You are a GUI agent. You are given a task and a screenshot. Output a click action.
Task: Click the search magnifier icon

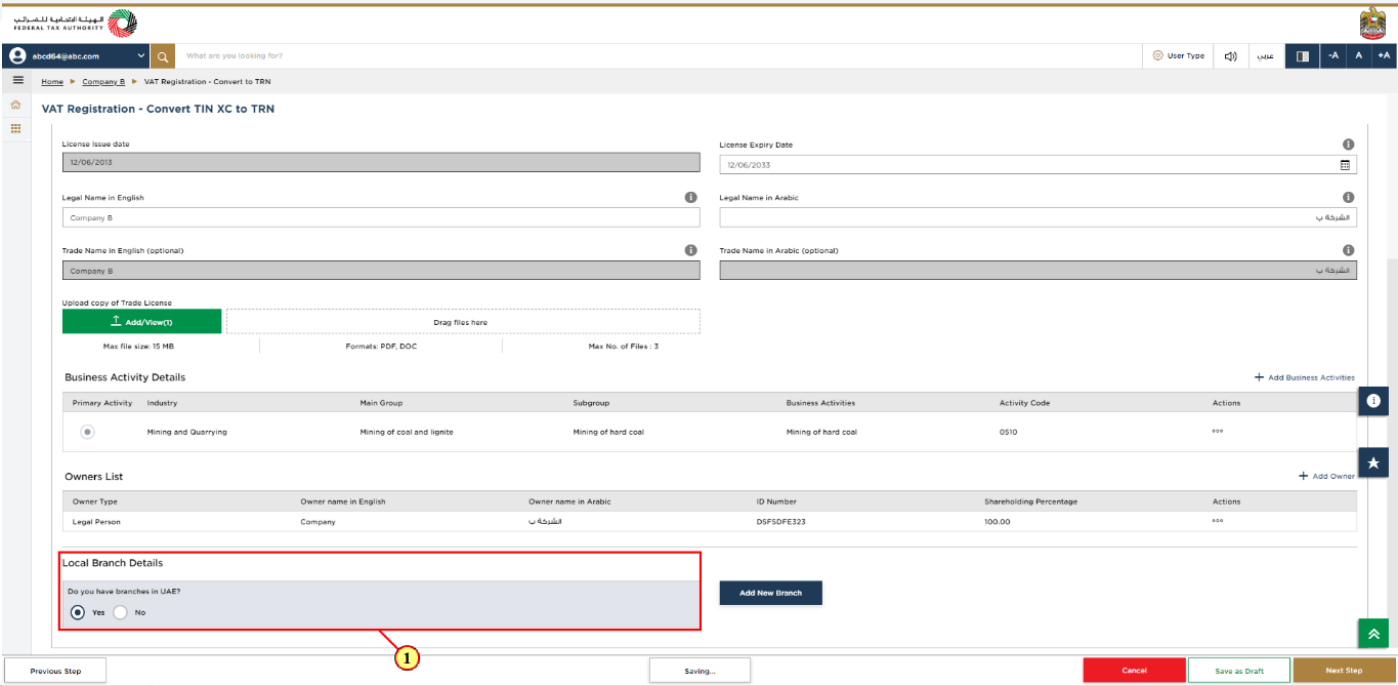click(163, 56)
